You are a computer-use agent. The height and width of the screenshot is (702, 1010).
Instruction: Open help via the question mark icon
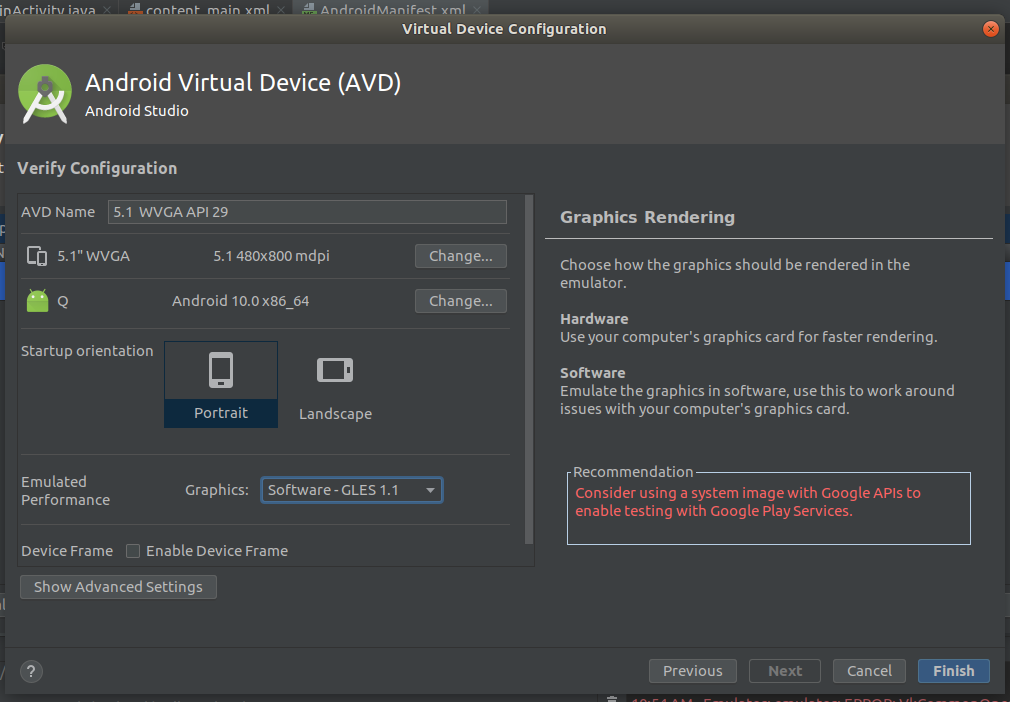pyautogui.click(x=32, y=671)
